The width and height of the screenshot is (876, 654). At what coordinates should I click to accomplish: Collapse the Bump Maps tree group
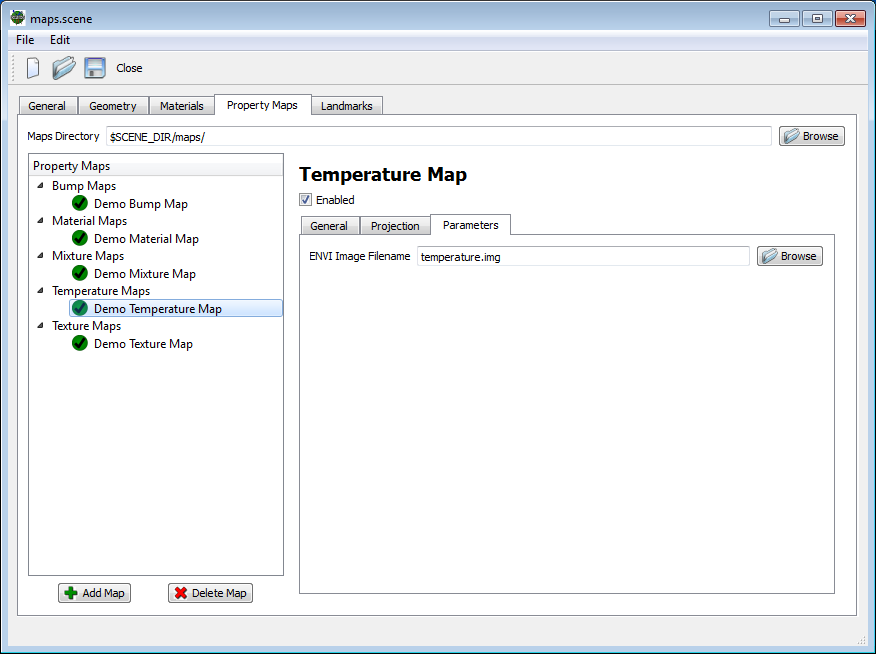(40, 185)
